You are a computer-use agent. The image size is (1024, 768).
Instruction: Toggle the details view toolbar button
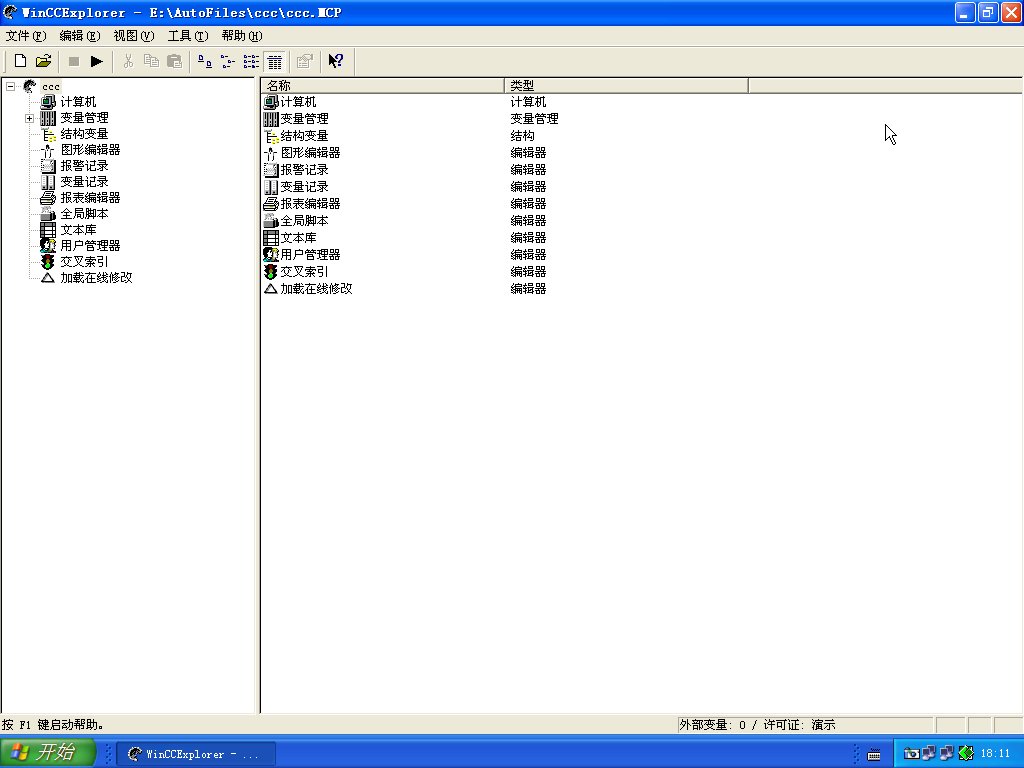coord(275,61)
